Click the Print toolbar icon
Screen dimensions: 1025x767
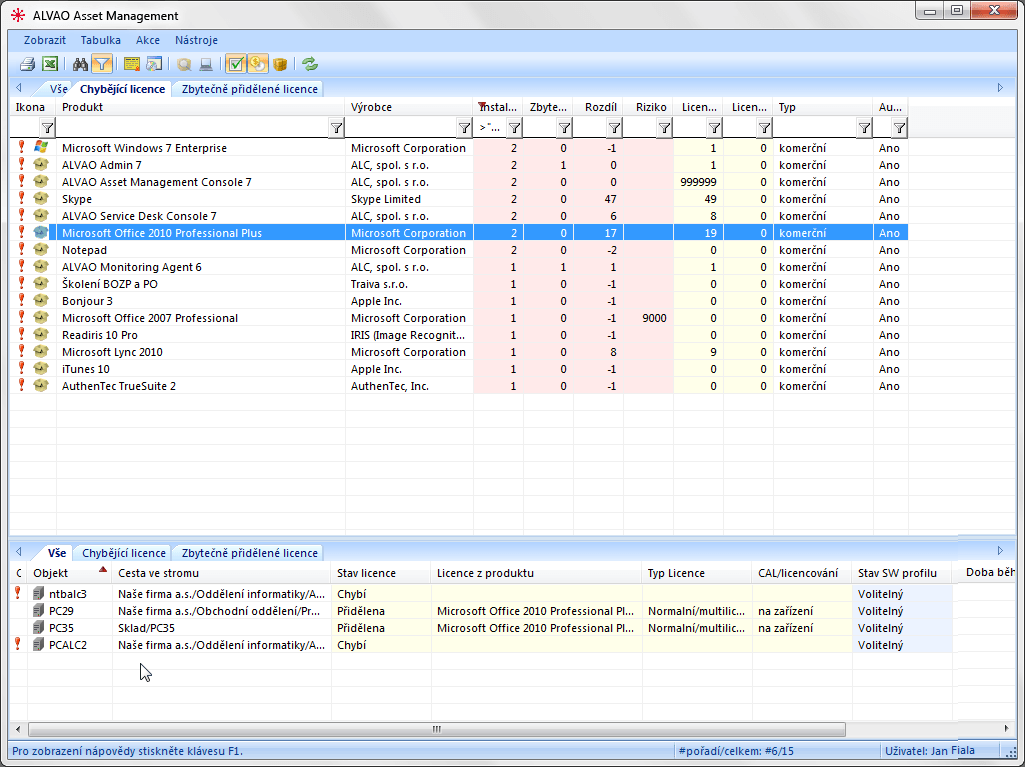[28, 64]
